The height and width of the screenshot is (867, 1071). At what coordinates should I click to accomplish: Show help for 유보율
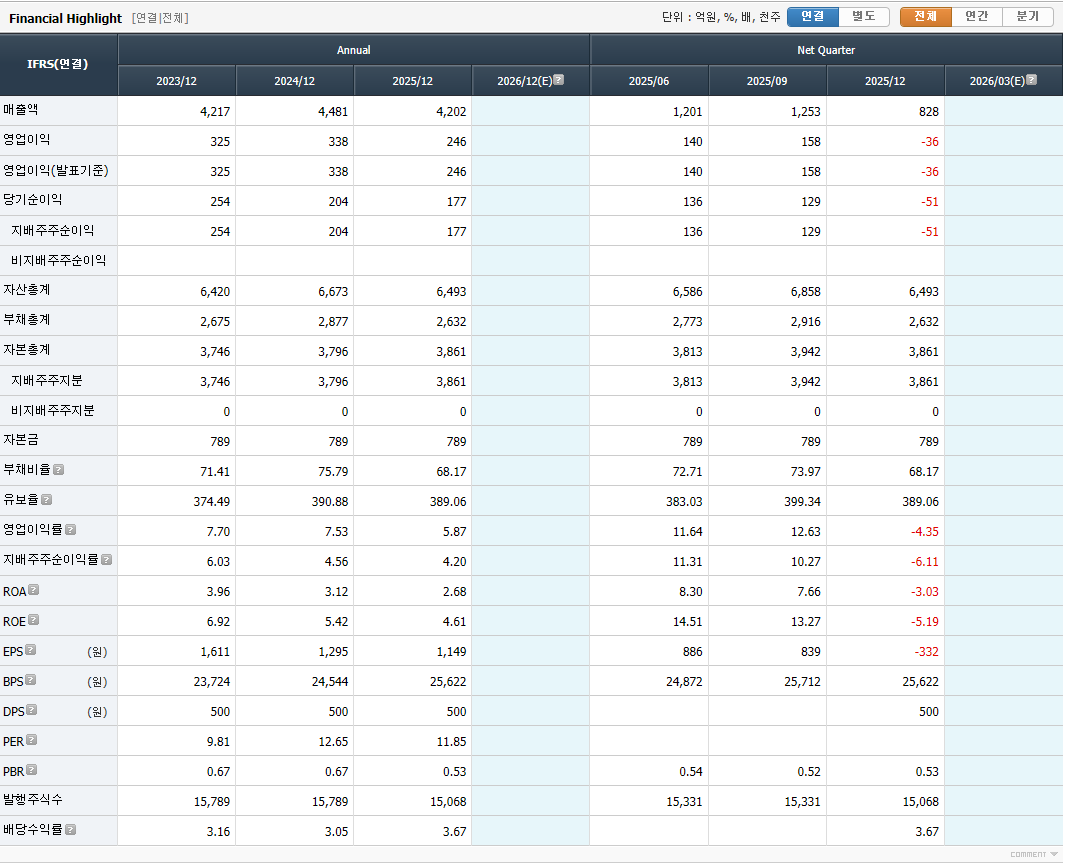[46, 500]
